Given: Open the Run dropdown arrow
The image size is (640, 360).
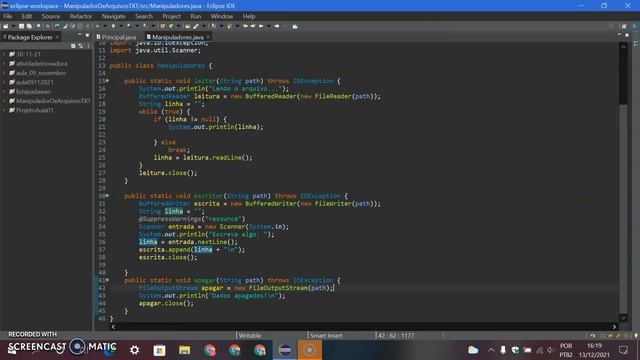Looking at the screenshot, I should [x=121, y=26].
